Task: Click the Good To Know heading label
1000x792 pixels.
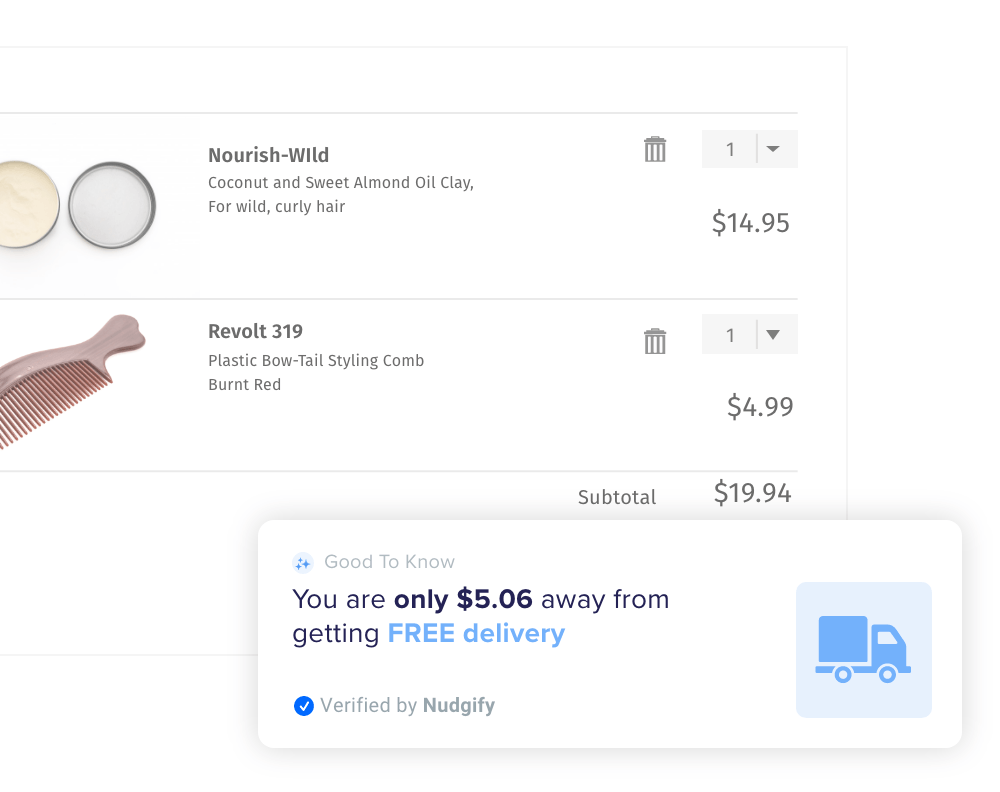Action: [x=390, y=562]
